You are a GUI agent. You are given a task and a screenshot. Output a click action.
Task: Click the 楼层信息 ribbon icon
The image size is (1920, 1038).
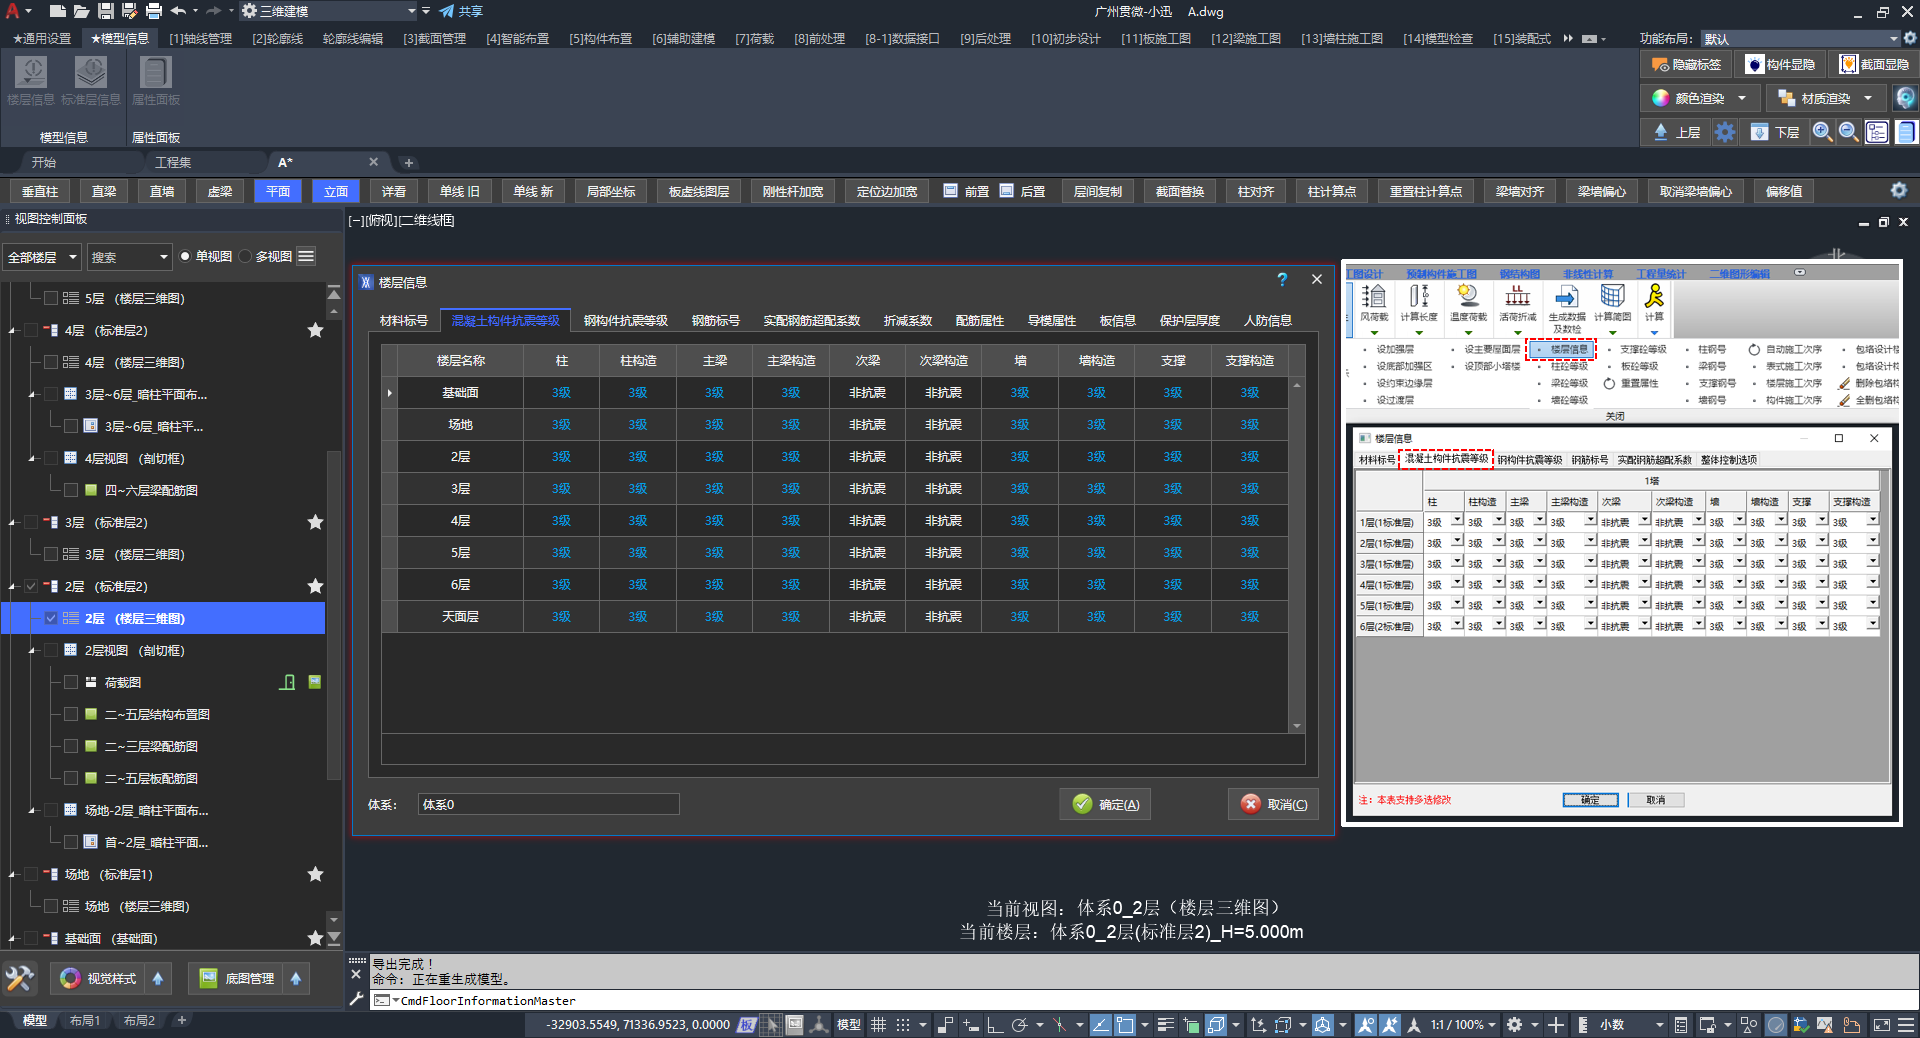click(x=31, y=73)
